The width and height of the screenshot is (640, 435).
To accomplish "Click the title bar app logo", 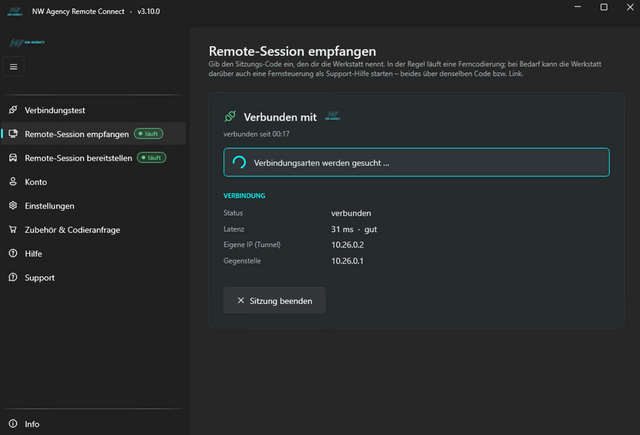I will (15, 11).
